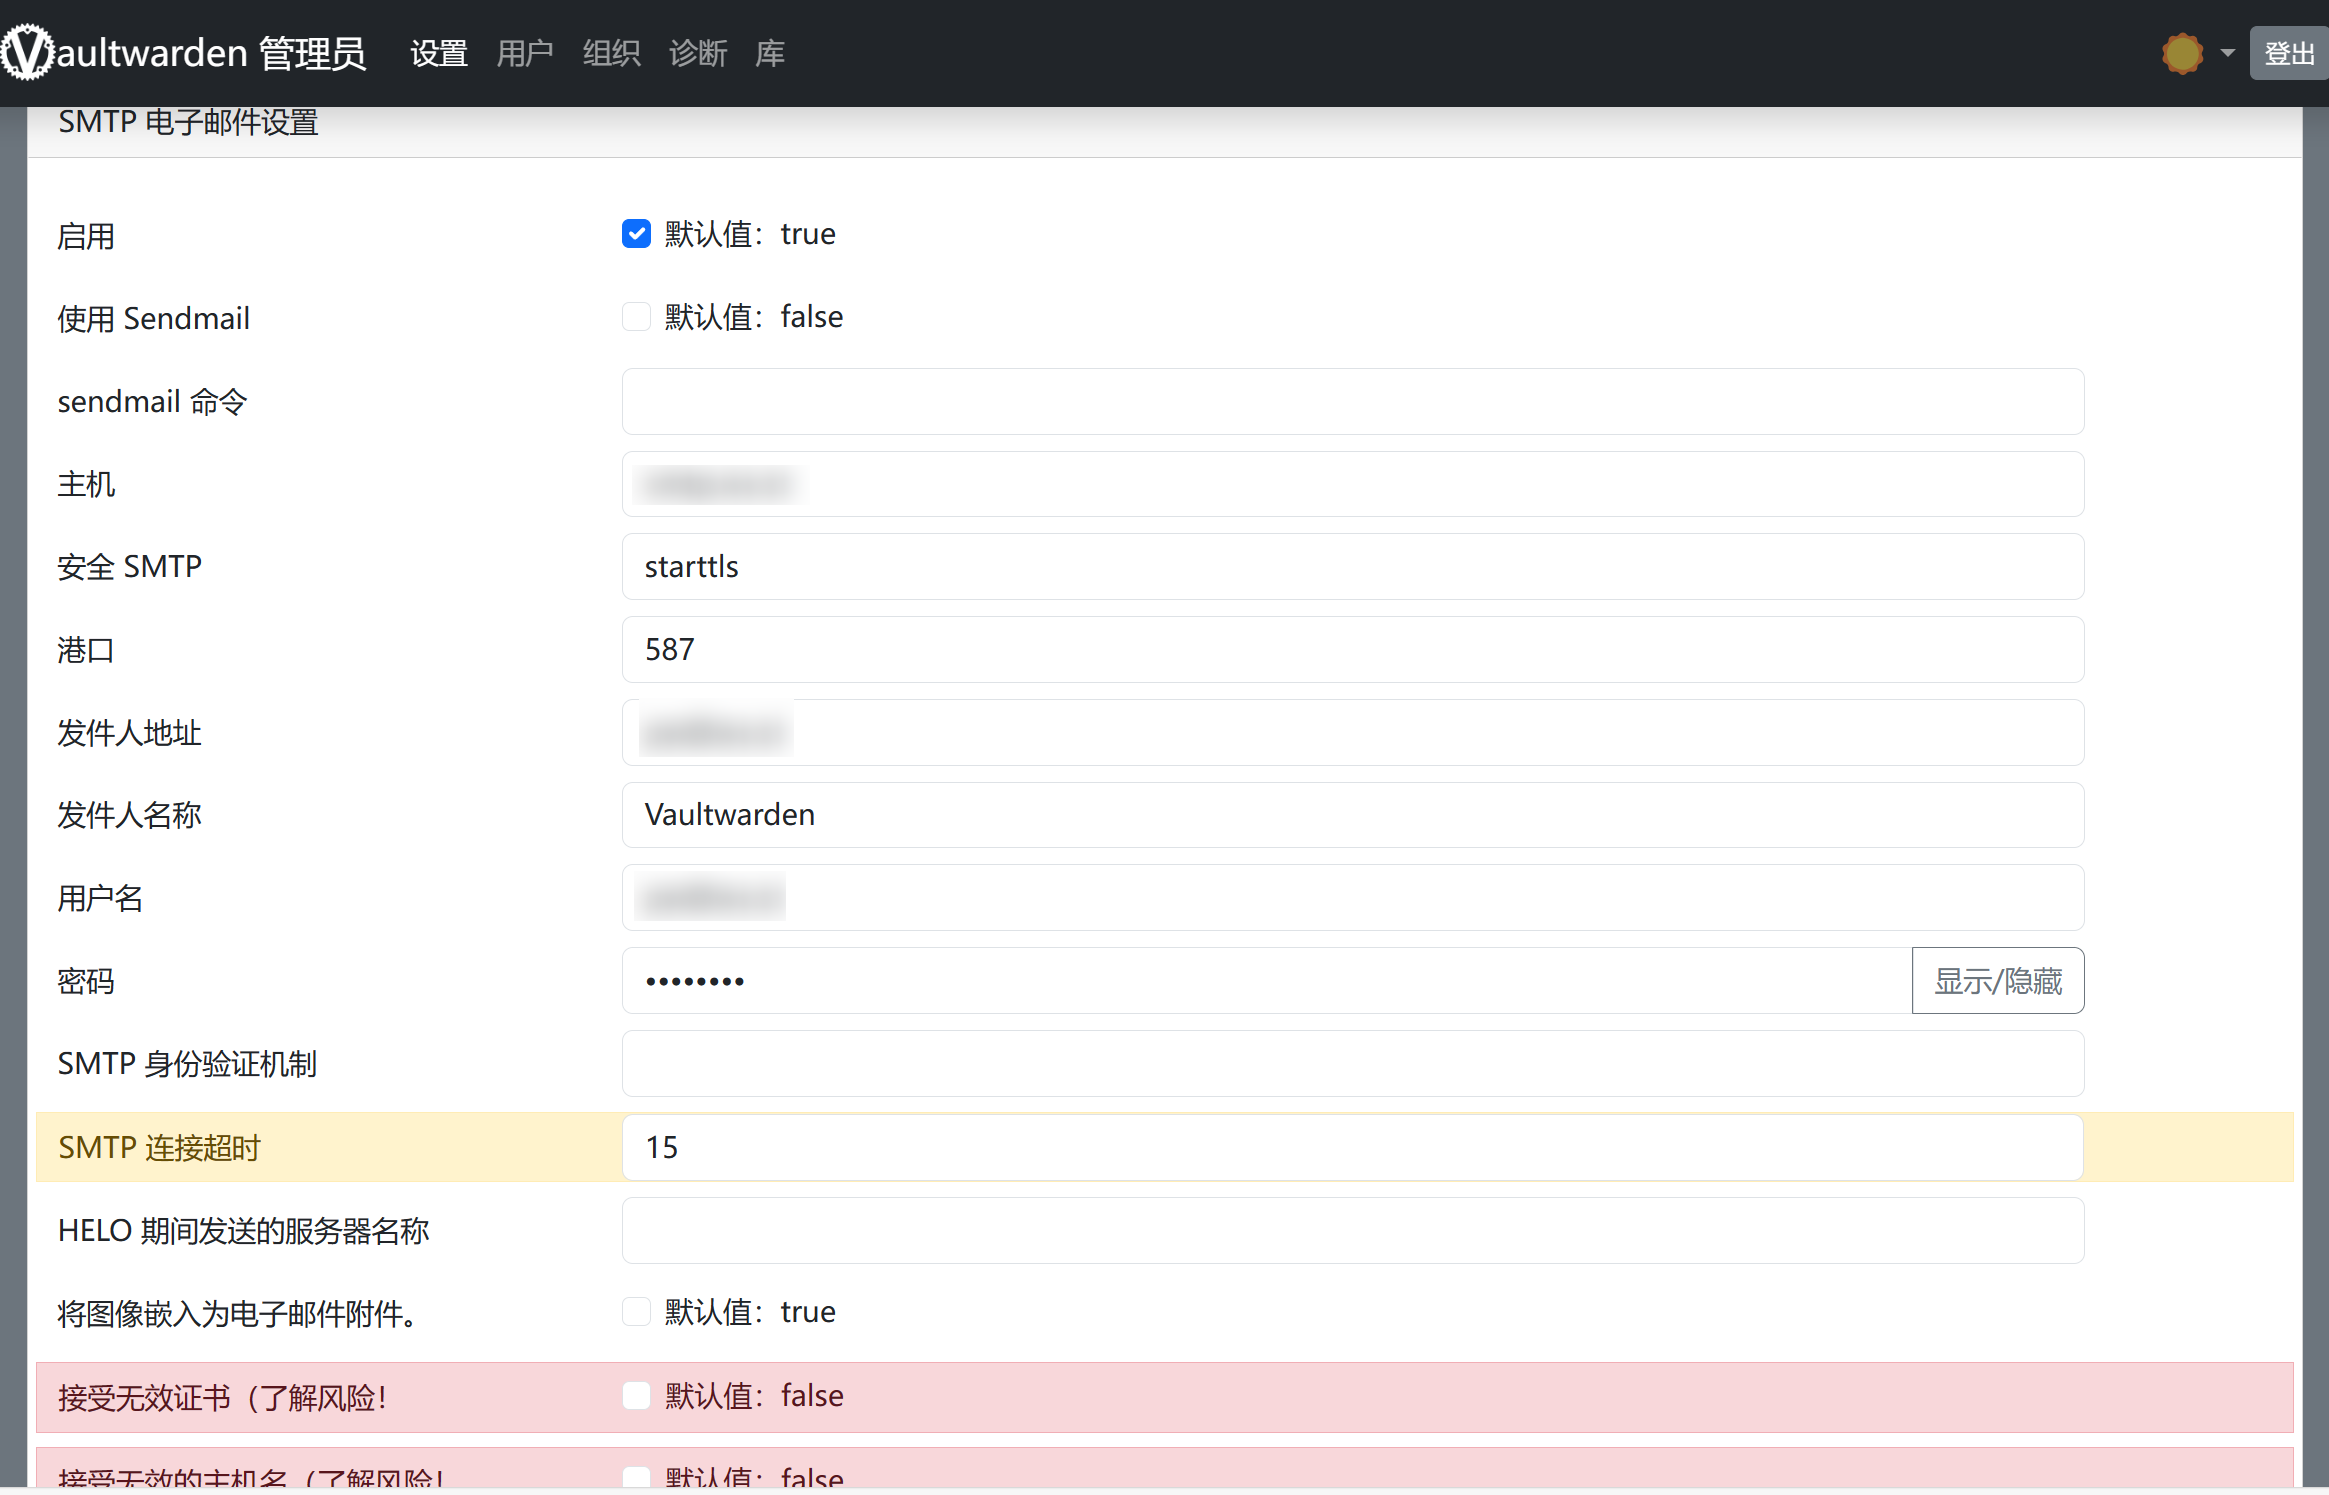Enable the 使用 Sendmail checkbox
This screenshot has height=1495, width=2329.
(636, 317)
